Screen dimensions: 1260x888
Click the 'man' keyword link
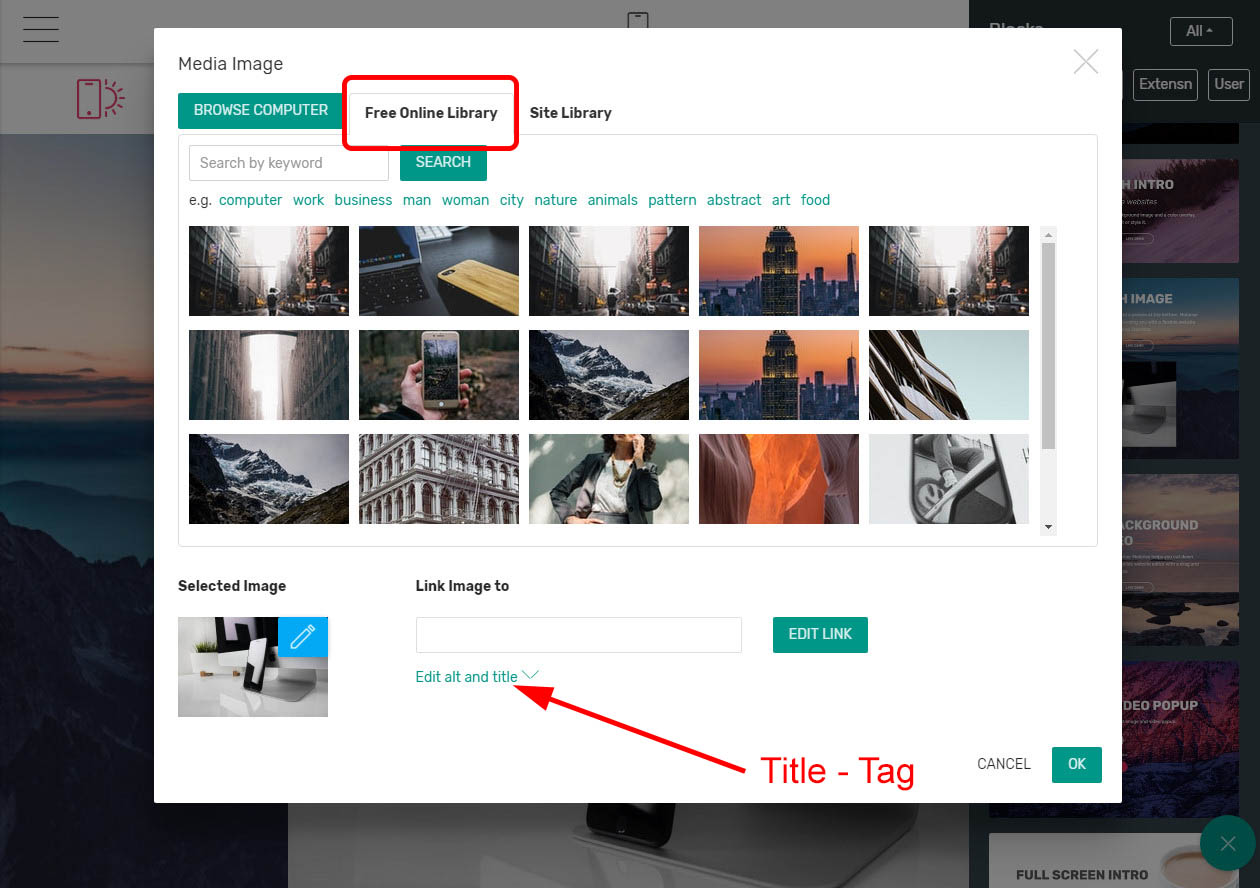click(417, 200)
